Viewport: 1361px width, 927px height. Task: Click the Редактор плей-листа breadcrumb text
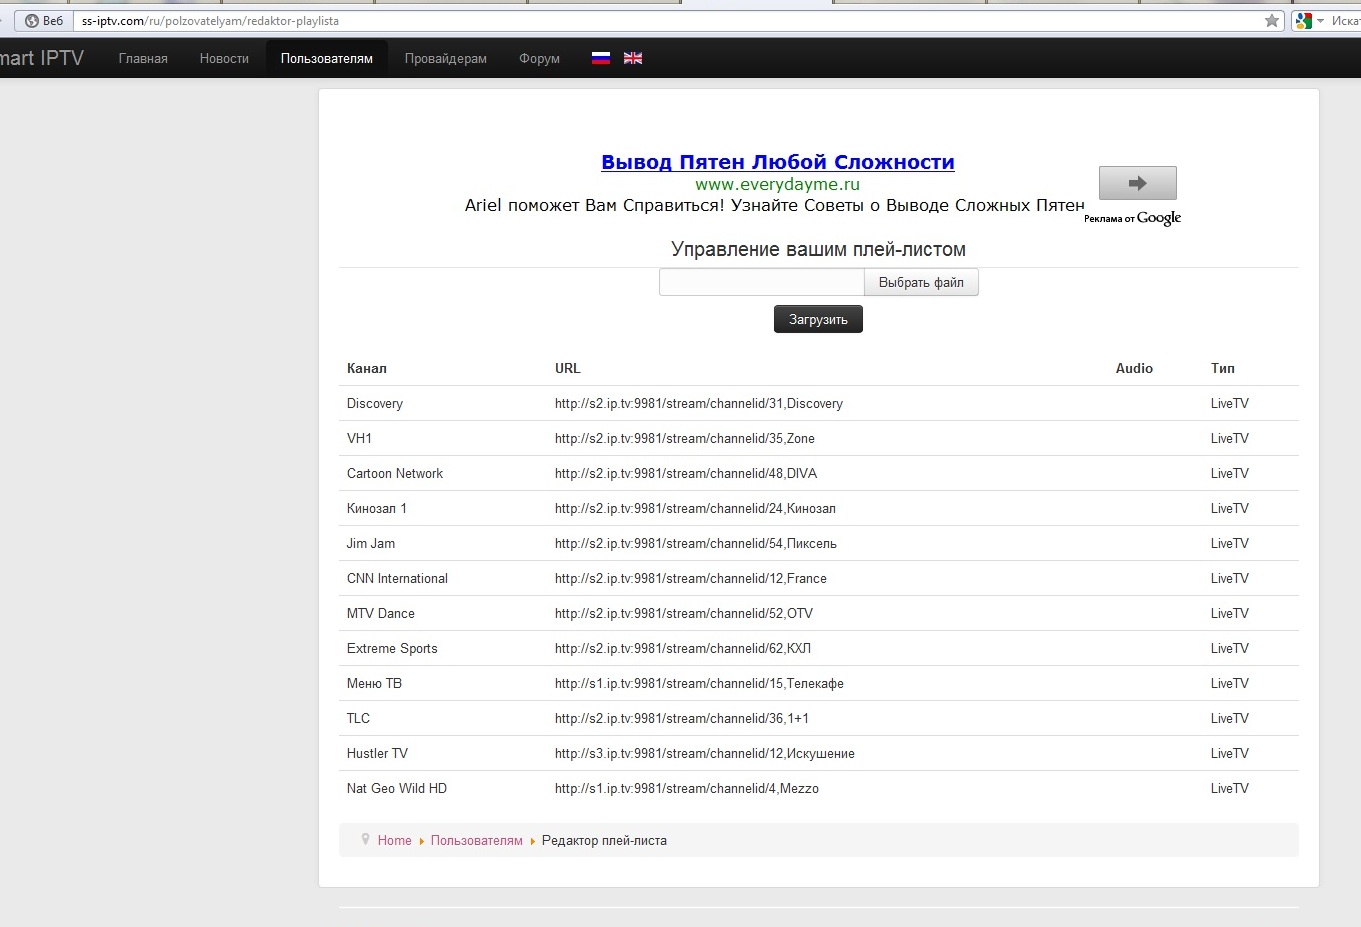tap(604, 841)
